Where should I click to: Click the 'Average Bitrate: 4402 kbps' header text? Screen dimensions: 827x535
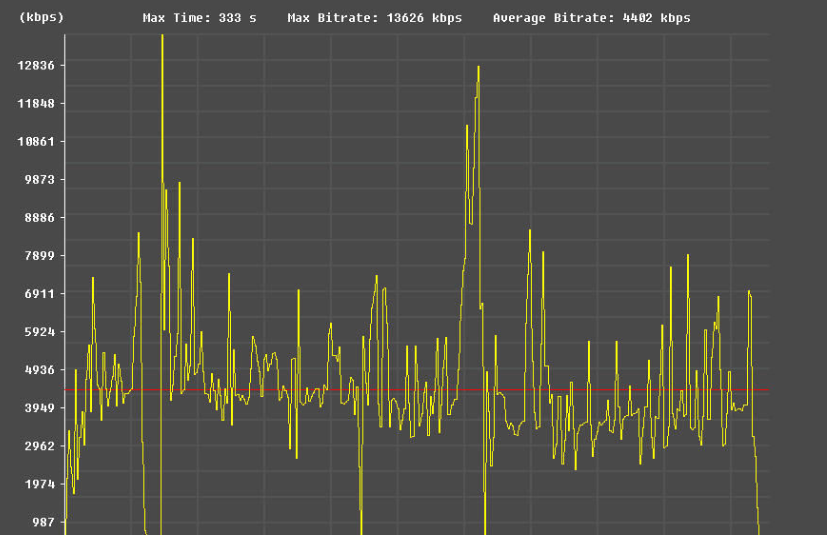click(x=591, y=18)
